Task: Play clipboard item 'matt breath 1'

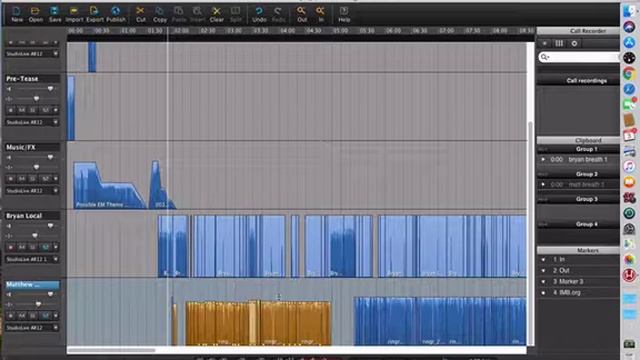Action: point(543,184)
